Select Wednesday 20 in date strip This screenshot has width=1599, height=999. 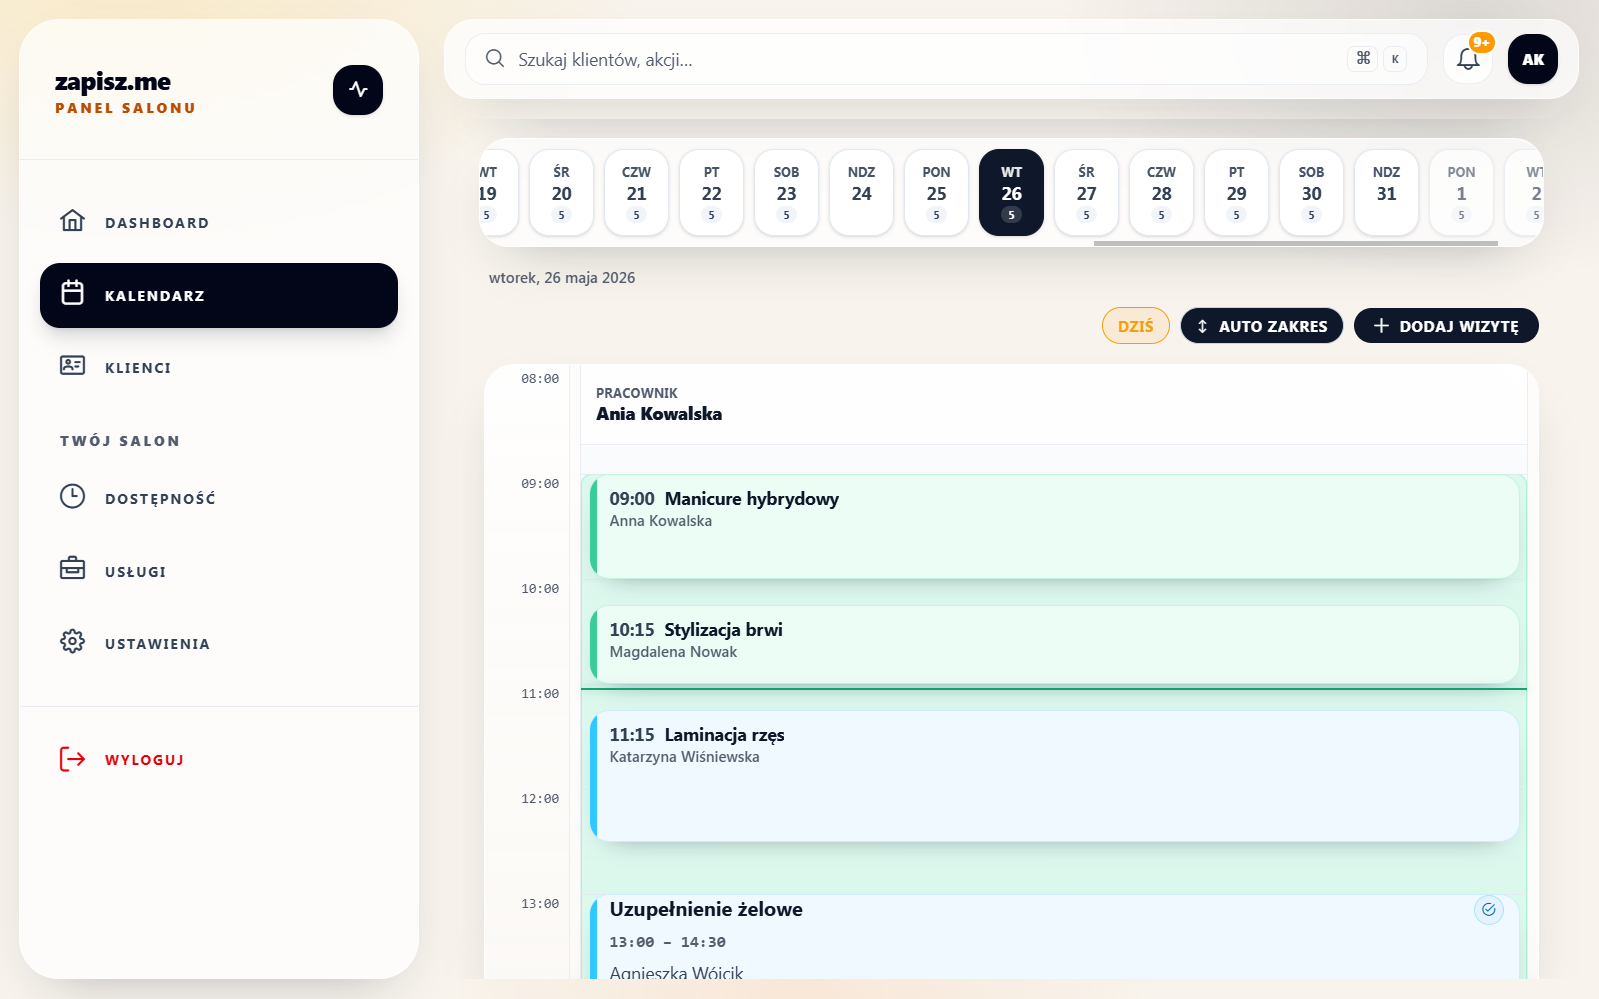tap(562, 193)
